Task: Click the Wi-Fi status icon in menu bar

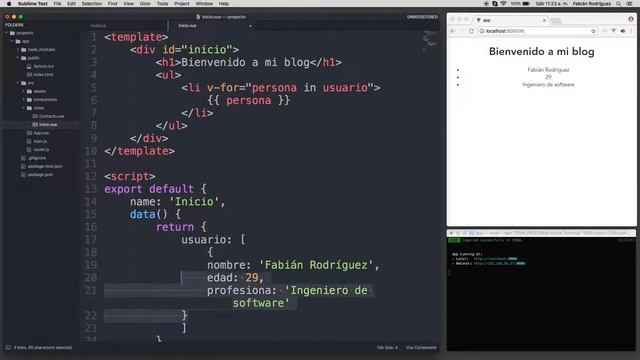Action: coord(503,4)
